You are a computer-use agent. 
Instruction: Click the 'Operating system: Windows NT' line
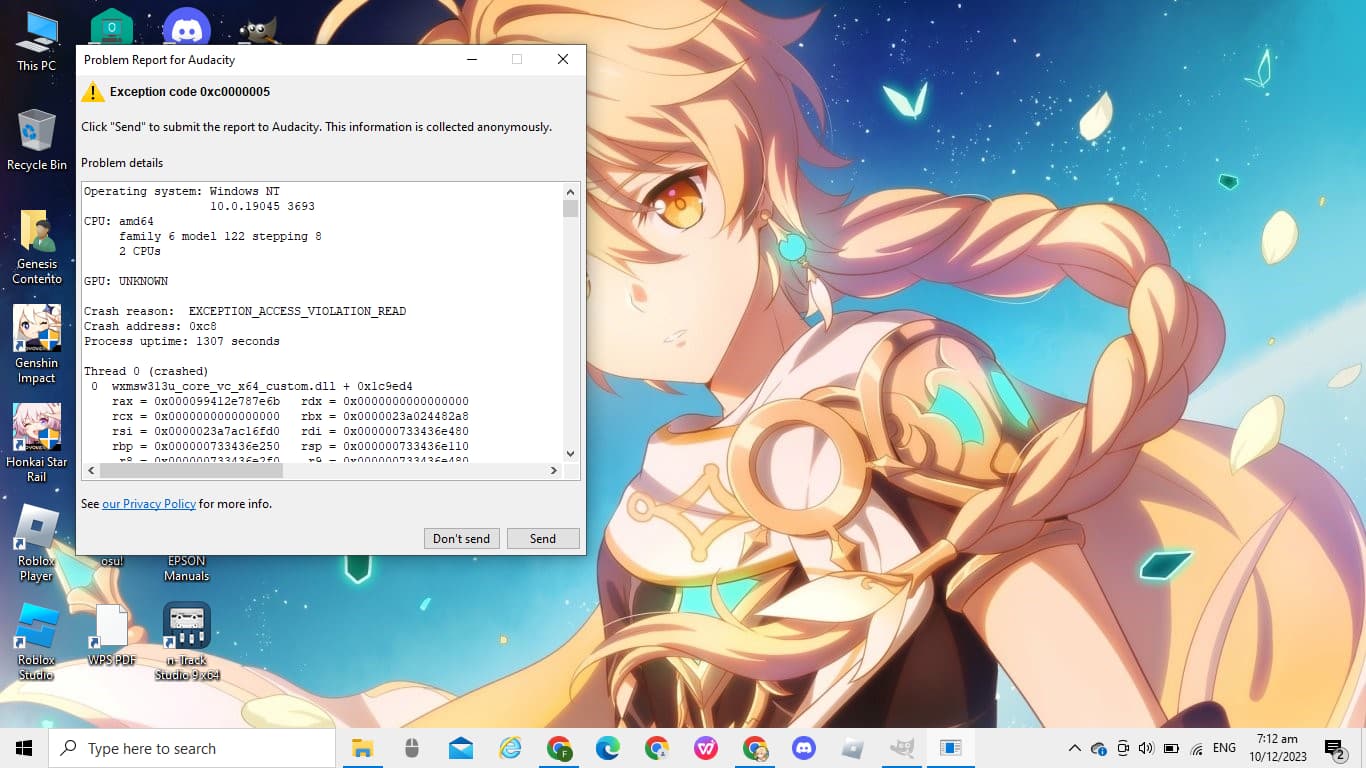[x=182, y=191]
